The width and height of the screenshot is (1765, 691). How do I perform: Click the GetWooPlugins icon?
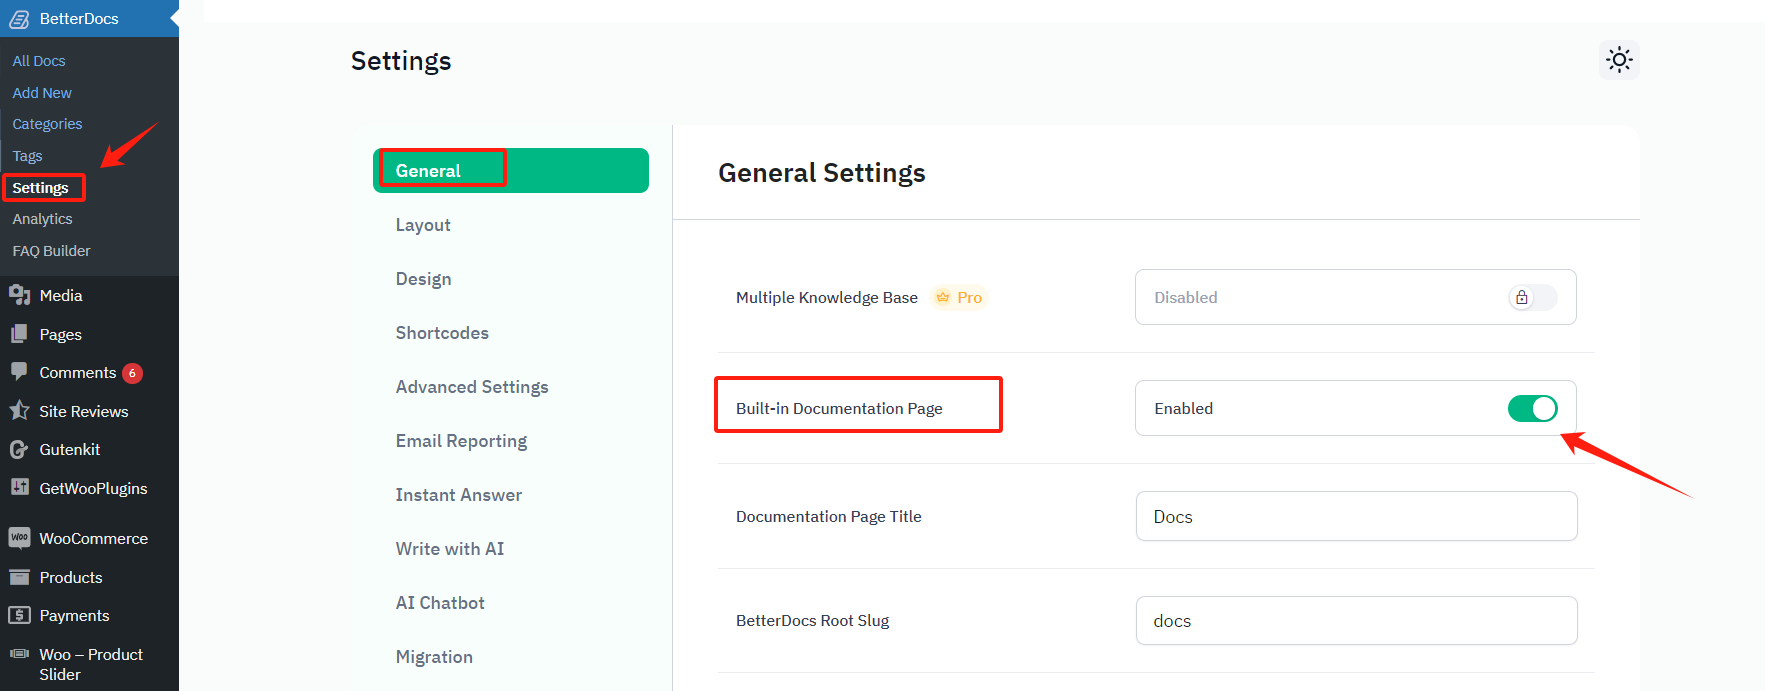(19, 487)
